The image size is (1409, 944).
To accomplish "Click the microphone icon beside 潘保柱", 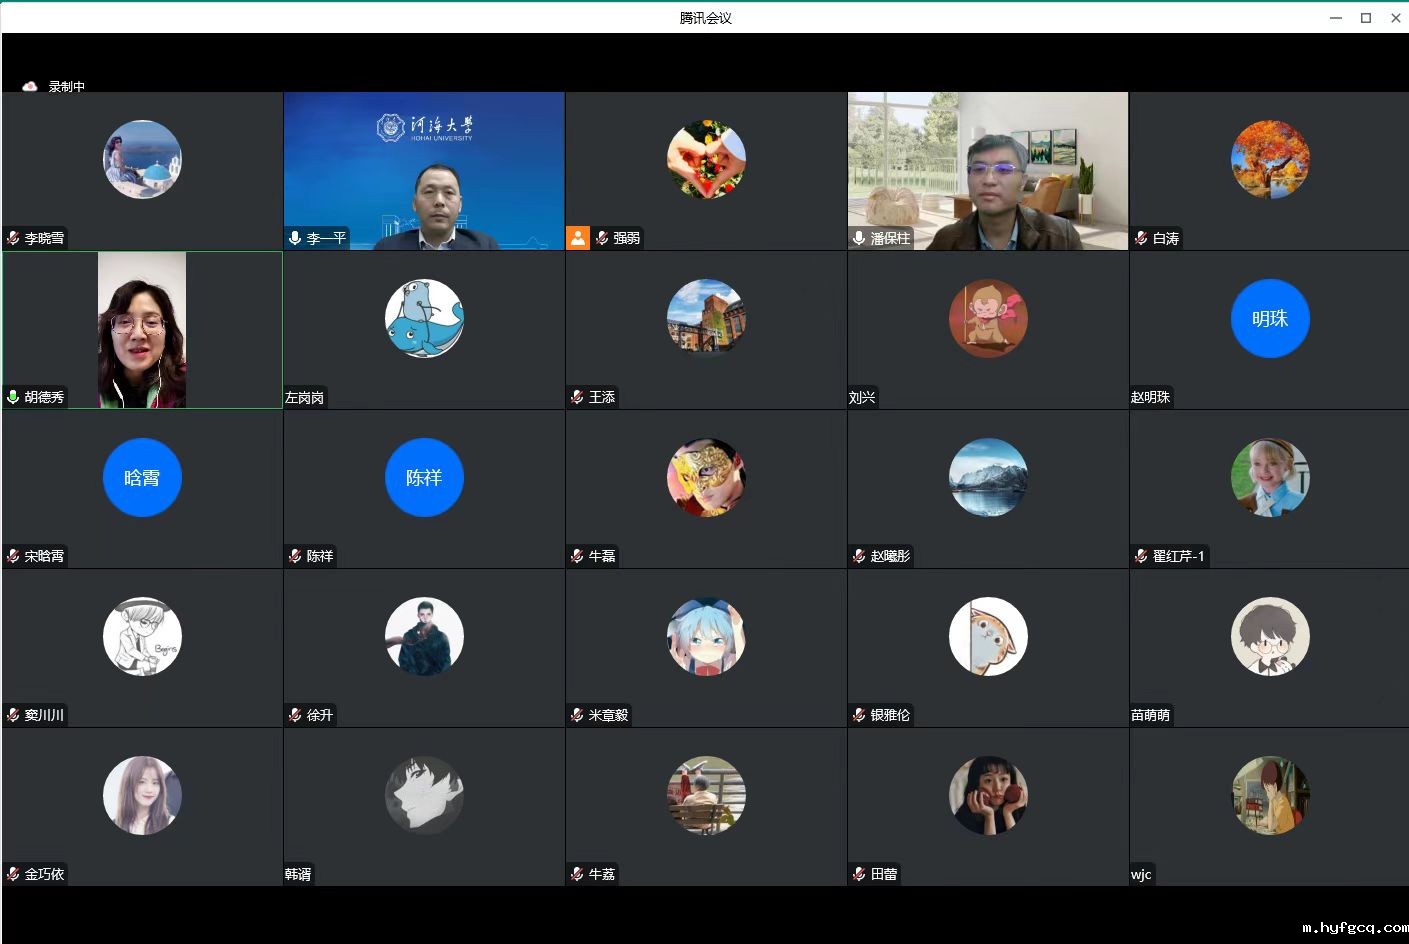I will 859,238.
